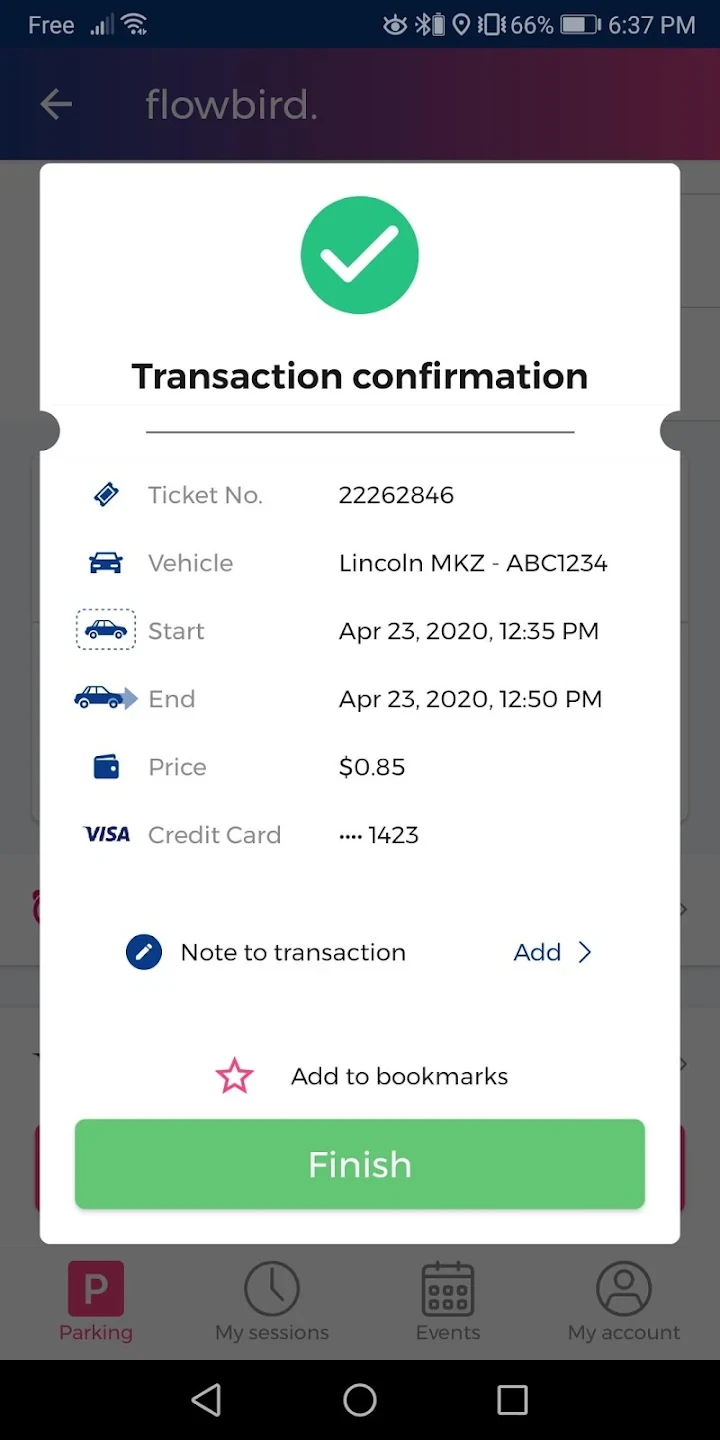Tap the parking start car icon

(x=106, y=631)
